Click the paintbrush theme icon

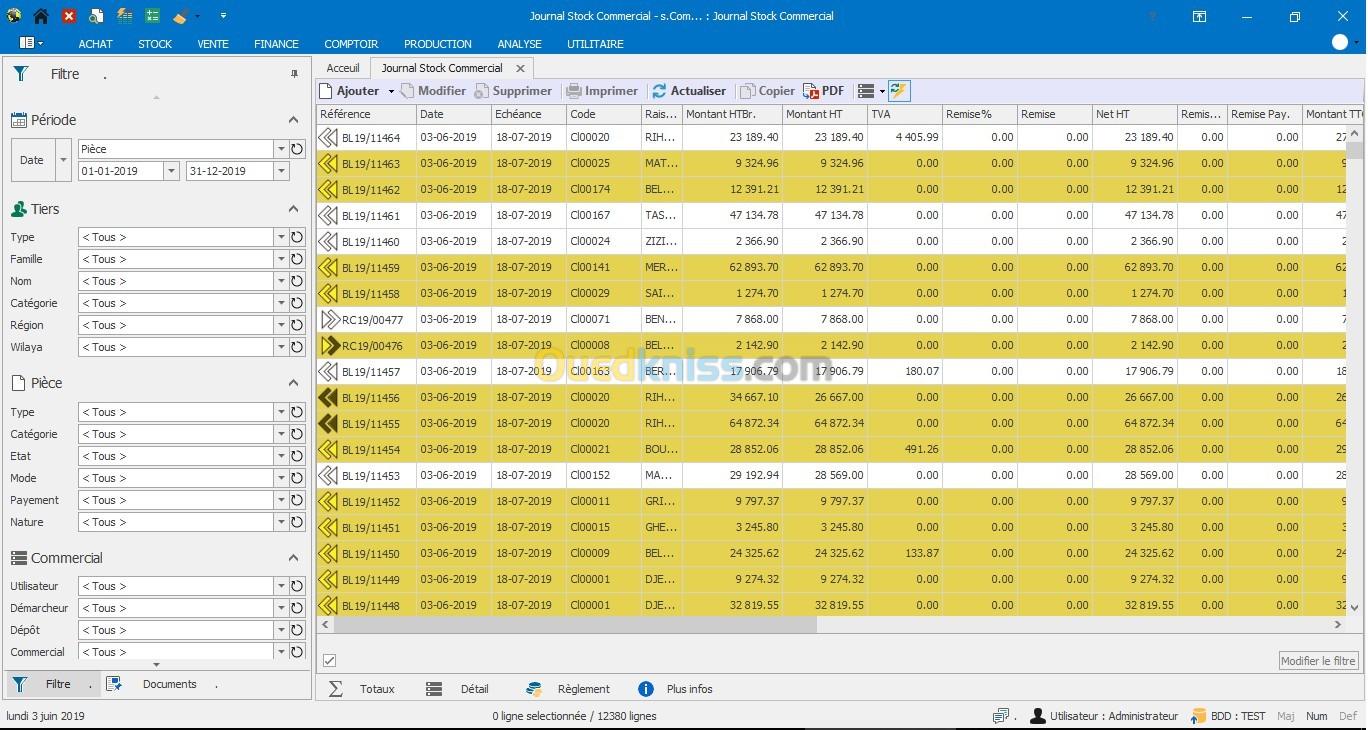pyautogui.click(x=180, y=16)
